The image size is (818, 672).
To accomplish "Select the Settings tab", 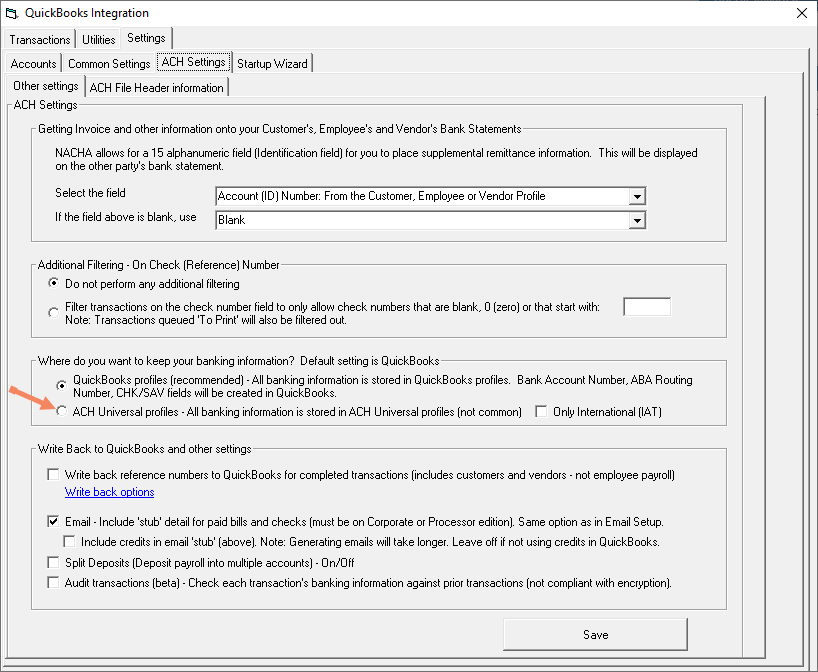I will [146, 38].
